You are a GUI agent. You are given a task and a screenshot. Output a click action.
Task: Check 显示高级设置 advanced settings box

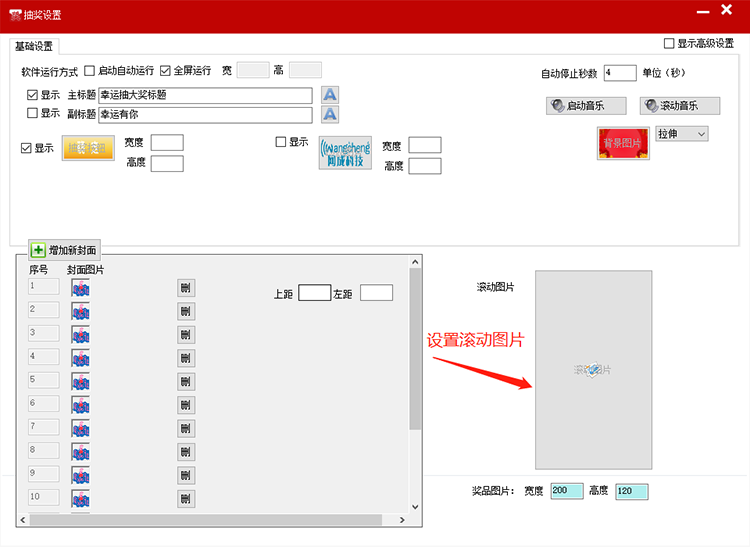(669, 44)
